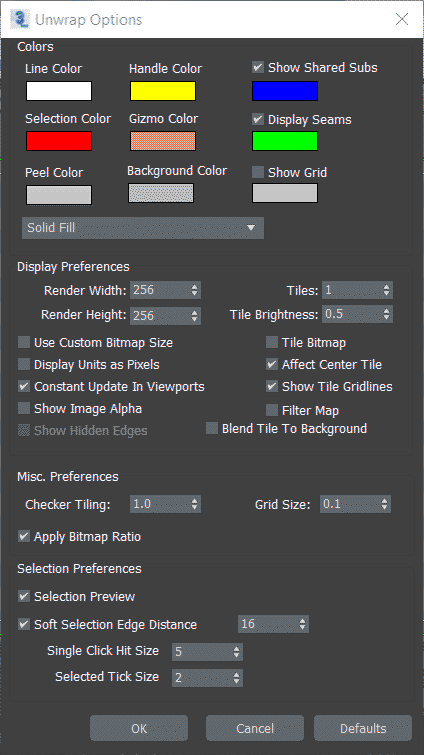Click the Single Click Hit Size field
The image size is (424, 755).
pos(202,652)
